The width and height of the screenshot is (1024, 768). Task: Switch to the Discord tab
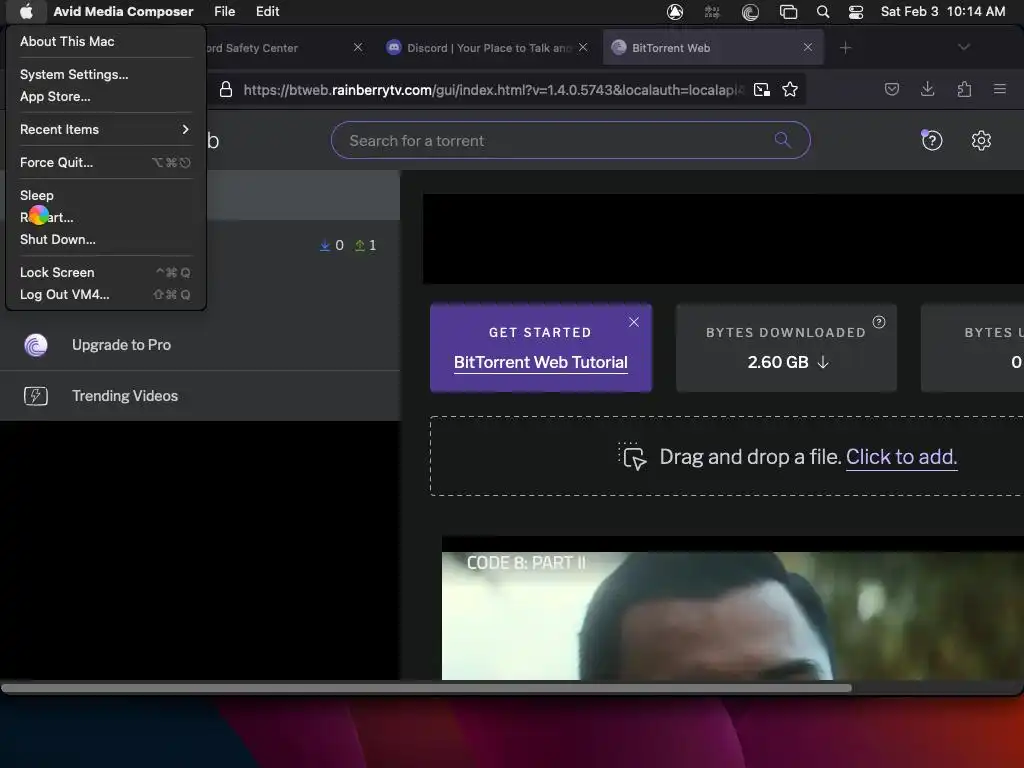pyautogui.click(x=487, y=48)
